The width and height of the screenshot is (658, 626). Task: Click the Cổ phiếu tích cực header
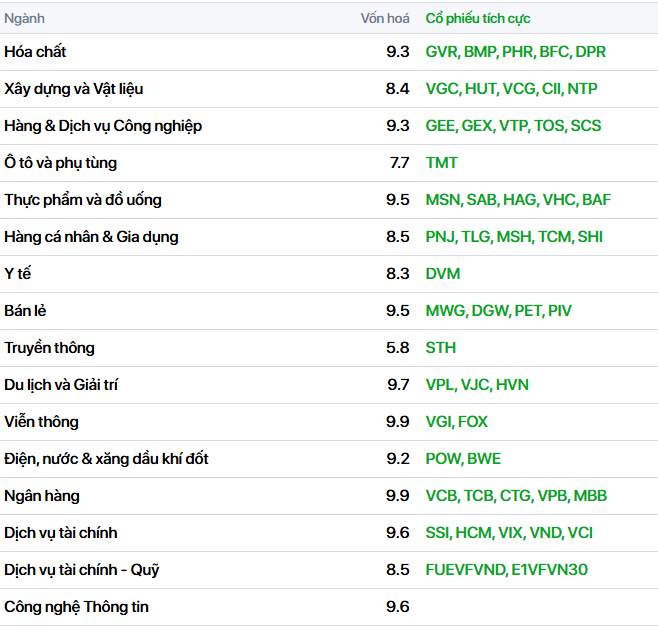pos(478,18)
